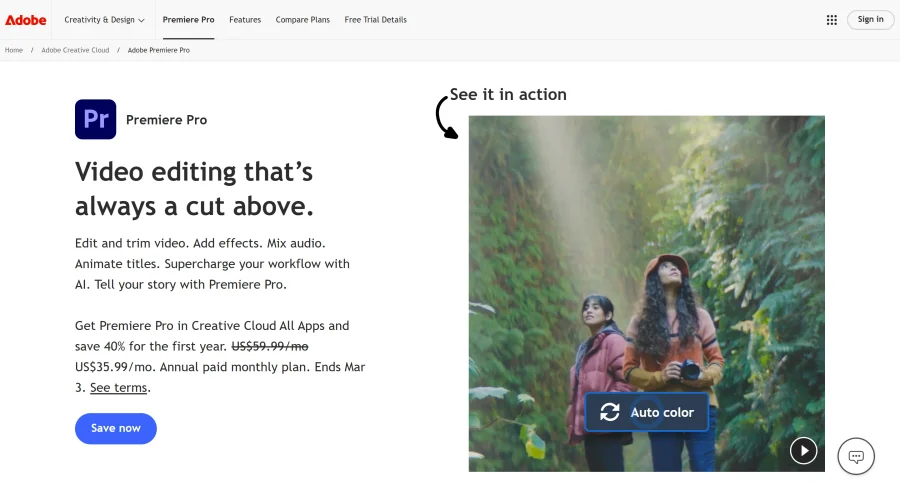Click Adobe Premiere Pro breadcrumb text
The height and width of the screenshot is (500, 900).
coord(158,50)
